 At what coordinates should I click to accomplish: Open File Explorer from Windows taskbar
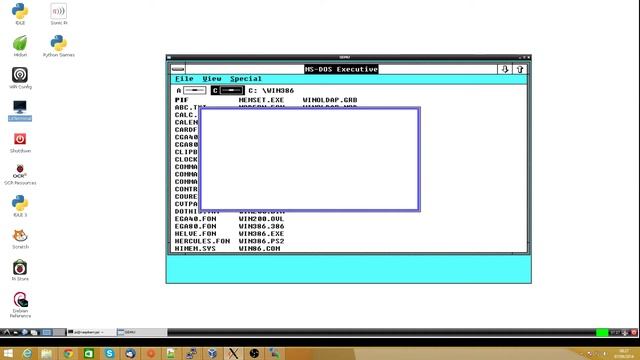pyautogui.click(x=47, y=353)
